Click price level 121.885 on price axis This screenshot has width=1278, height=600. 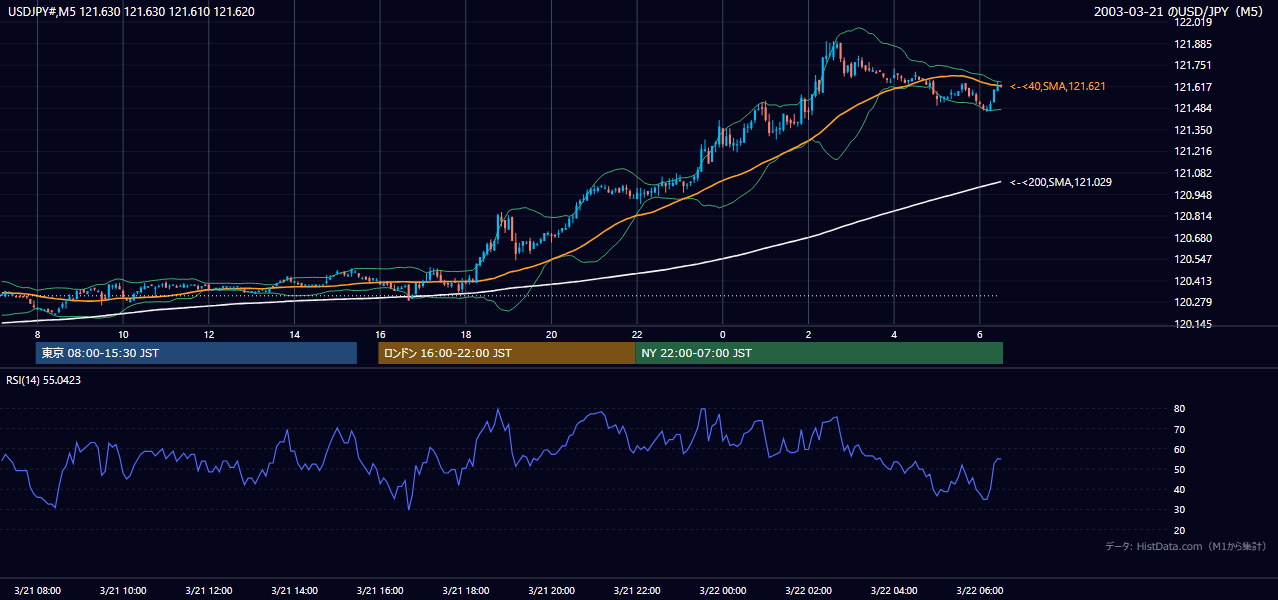point(1194,44)
